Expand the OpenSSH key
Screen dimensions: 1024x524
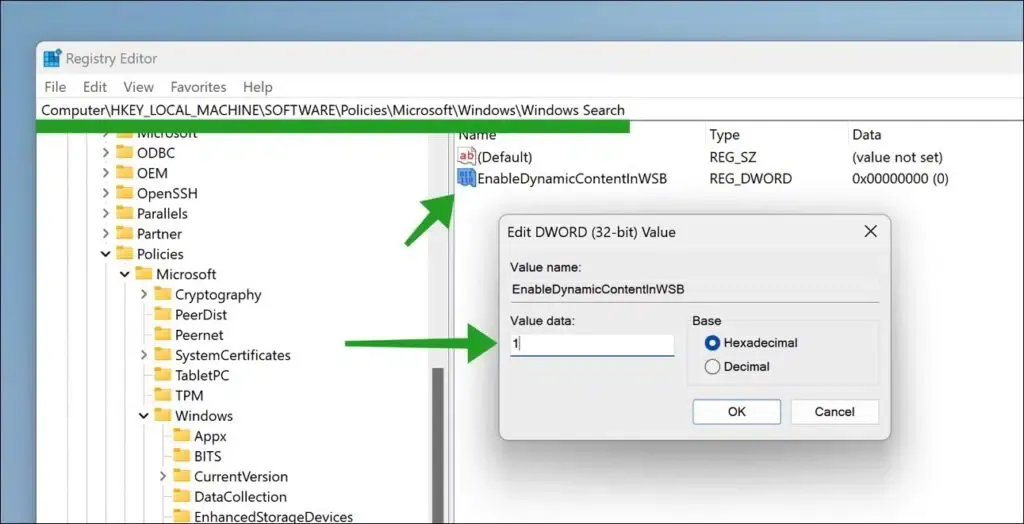click(x=105, y=193)
